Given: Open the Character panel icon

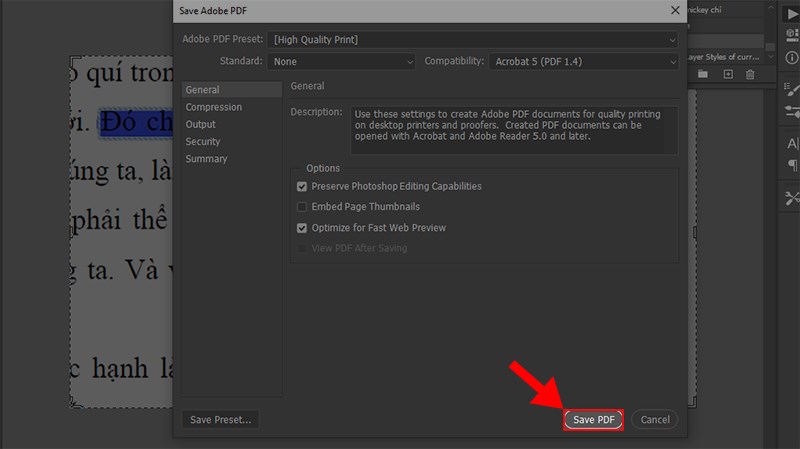Looking at the screenshot, I should click(791, 145).
